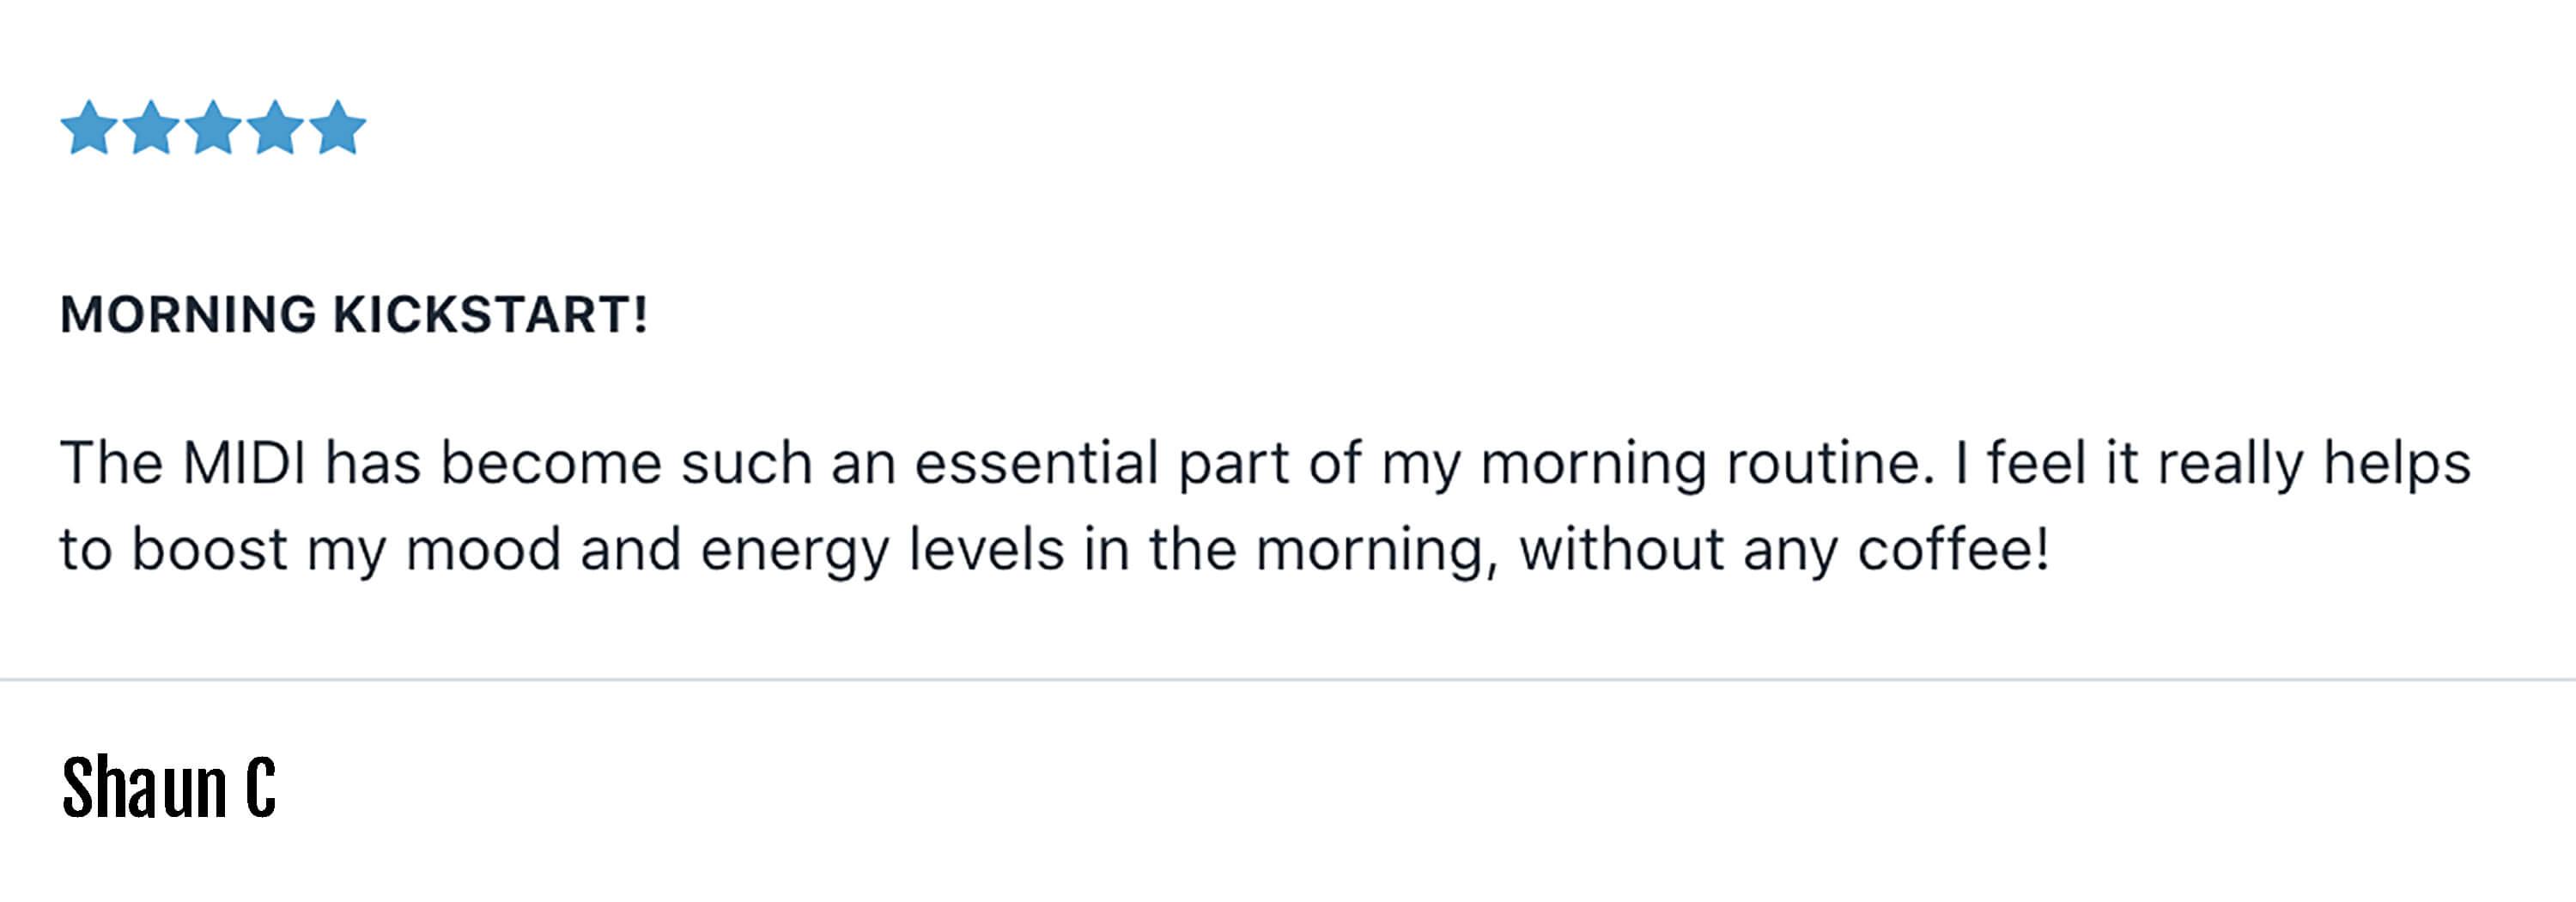Click the MORNING KICKSTART! review title
2576x902 pixels.
(x=354, y=314)
